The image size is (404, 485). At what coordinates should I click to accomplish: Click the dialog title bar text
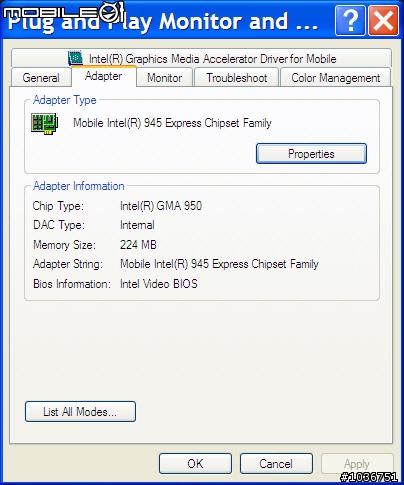[x=163, y=21]
